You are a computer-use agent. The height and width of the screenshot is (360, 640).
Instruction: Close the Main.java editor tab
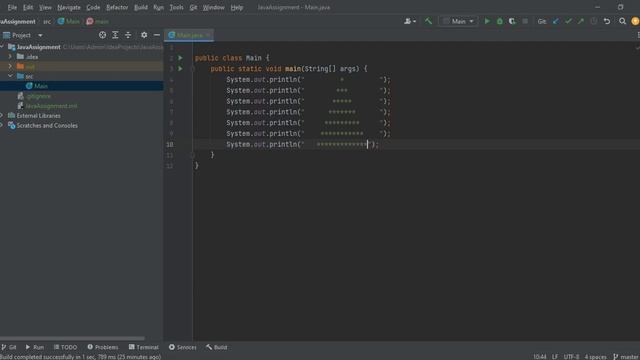click(x=208, y=35)
